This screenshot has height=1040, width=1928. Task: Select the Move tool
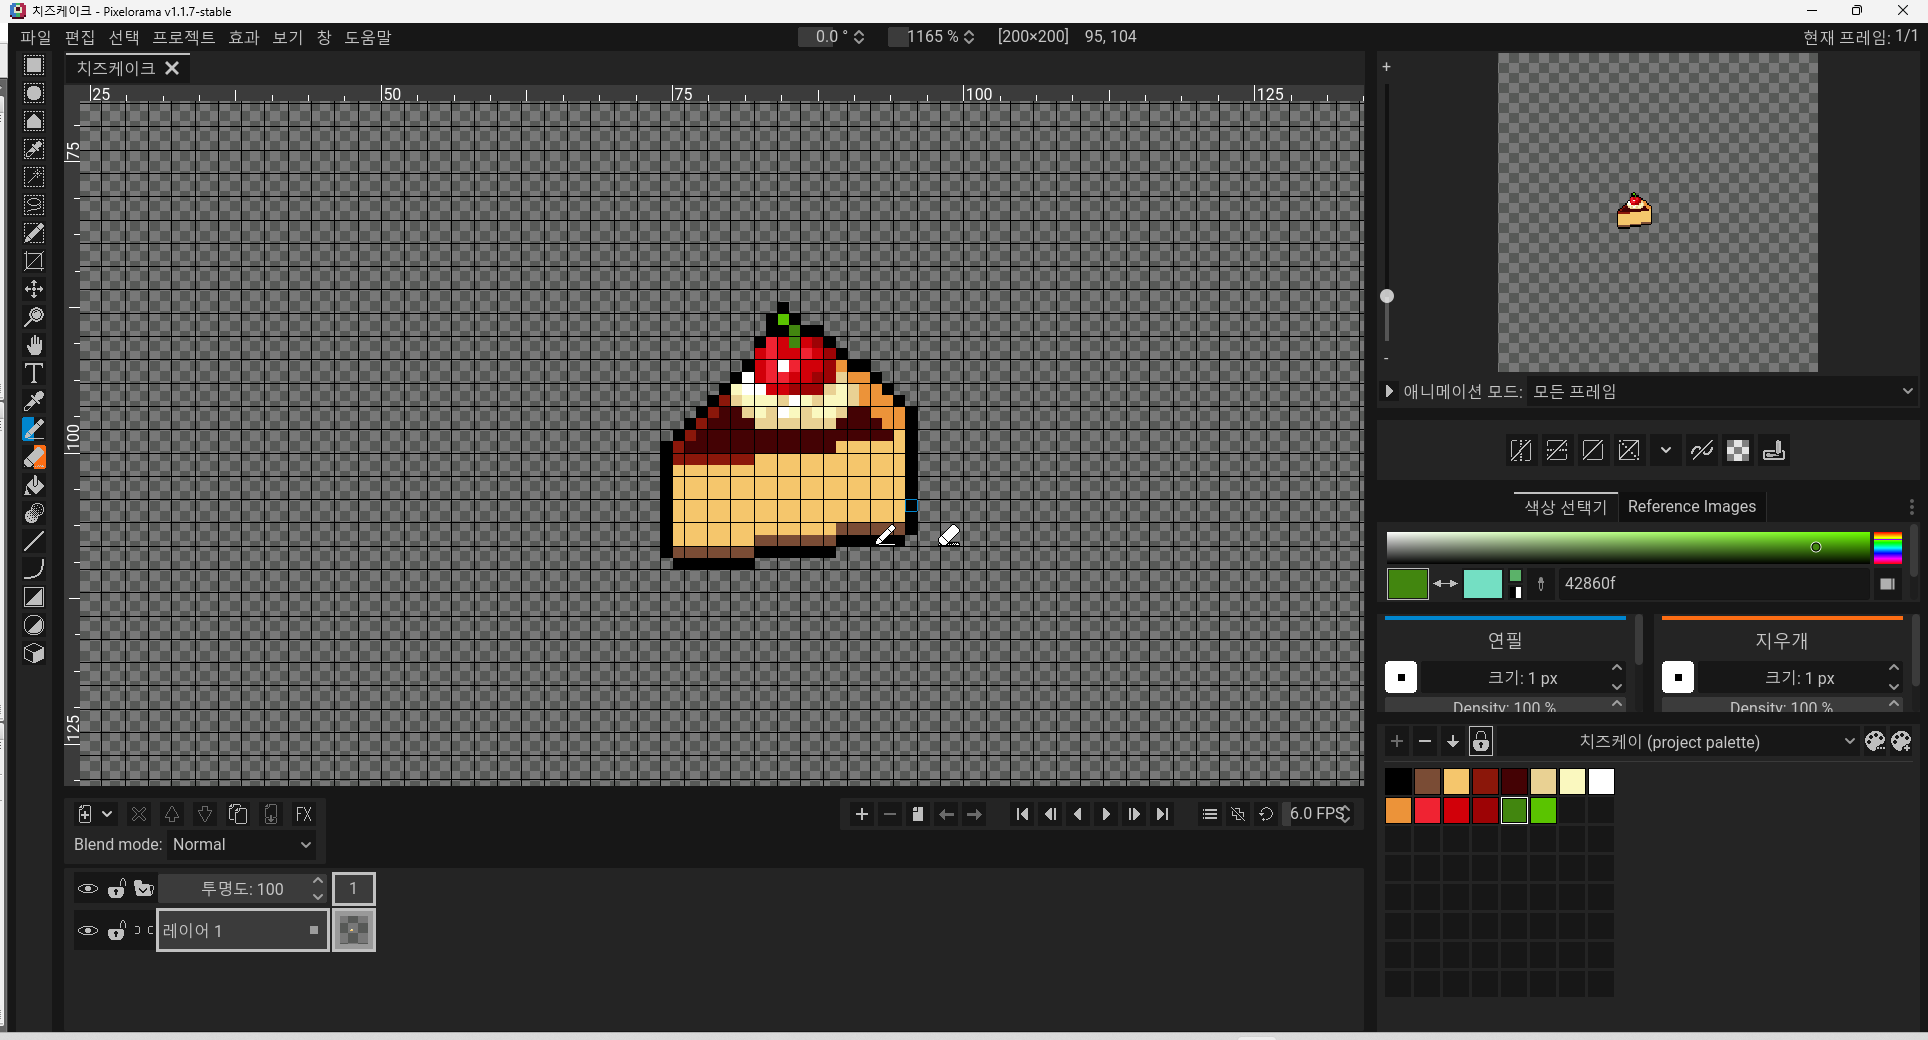34,290
